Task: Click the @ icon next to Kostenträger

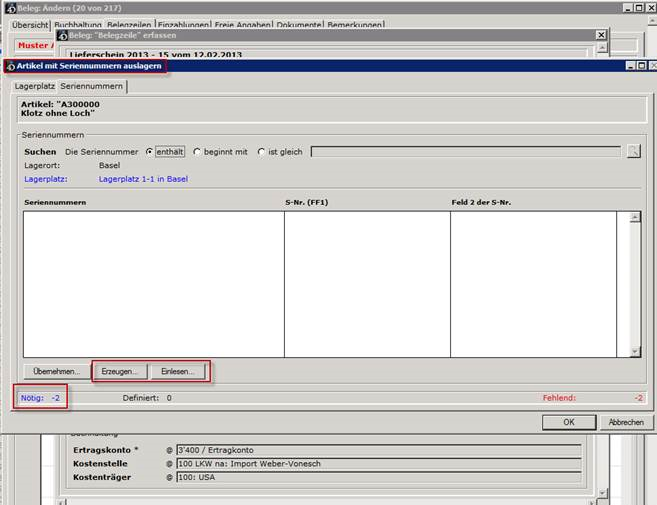Action: (x=168, y=478)
